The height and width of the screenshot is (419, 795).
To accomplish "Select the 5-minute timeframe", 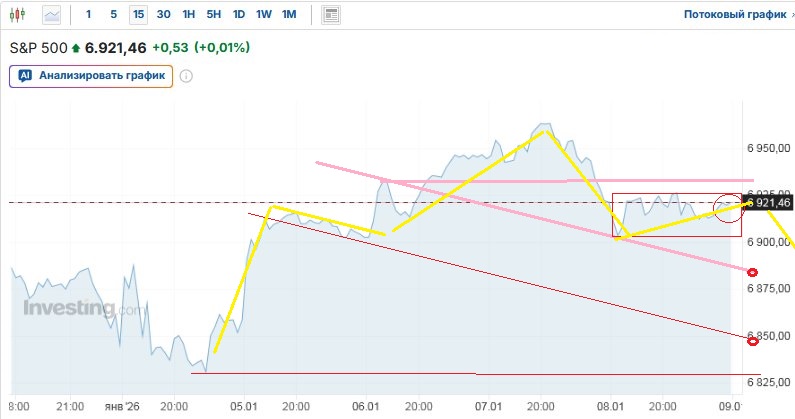I will coord(113,15).
